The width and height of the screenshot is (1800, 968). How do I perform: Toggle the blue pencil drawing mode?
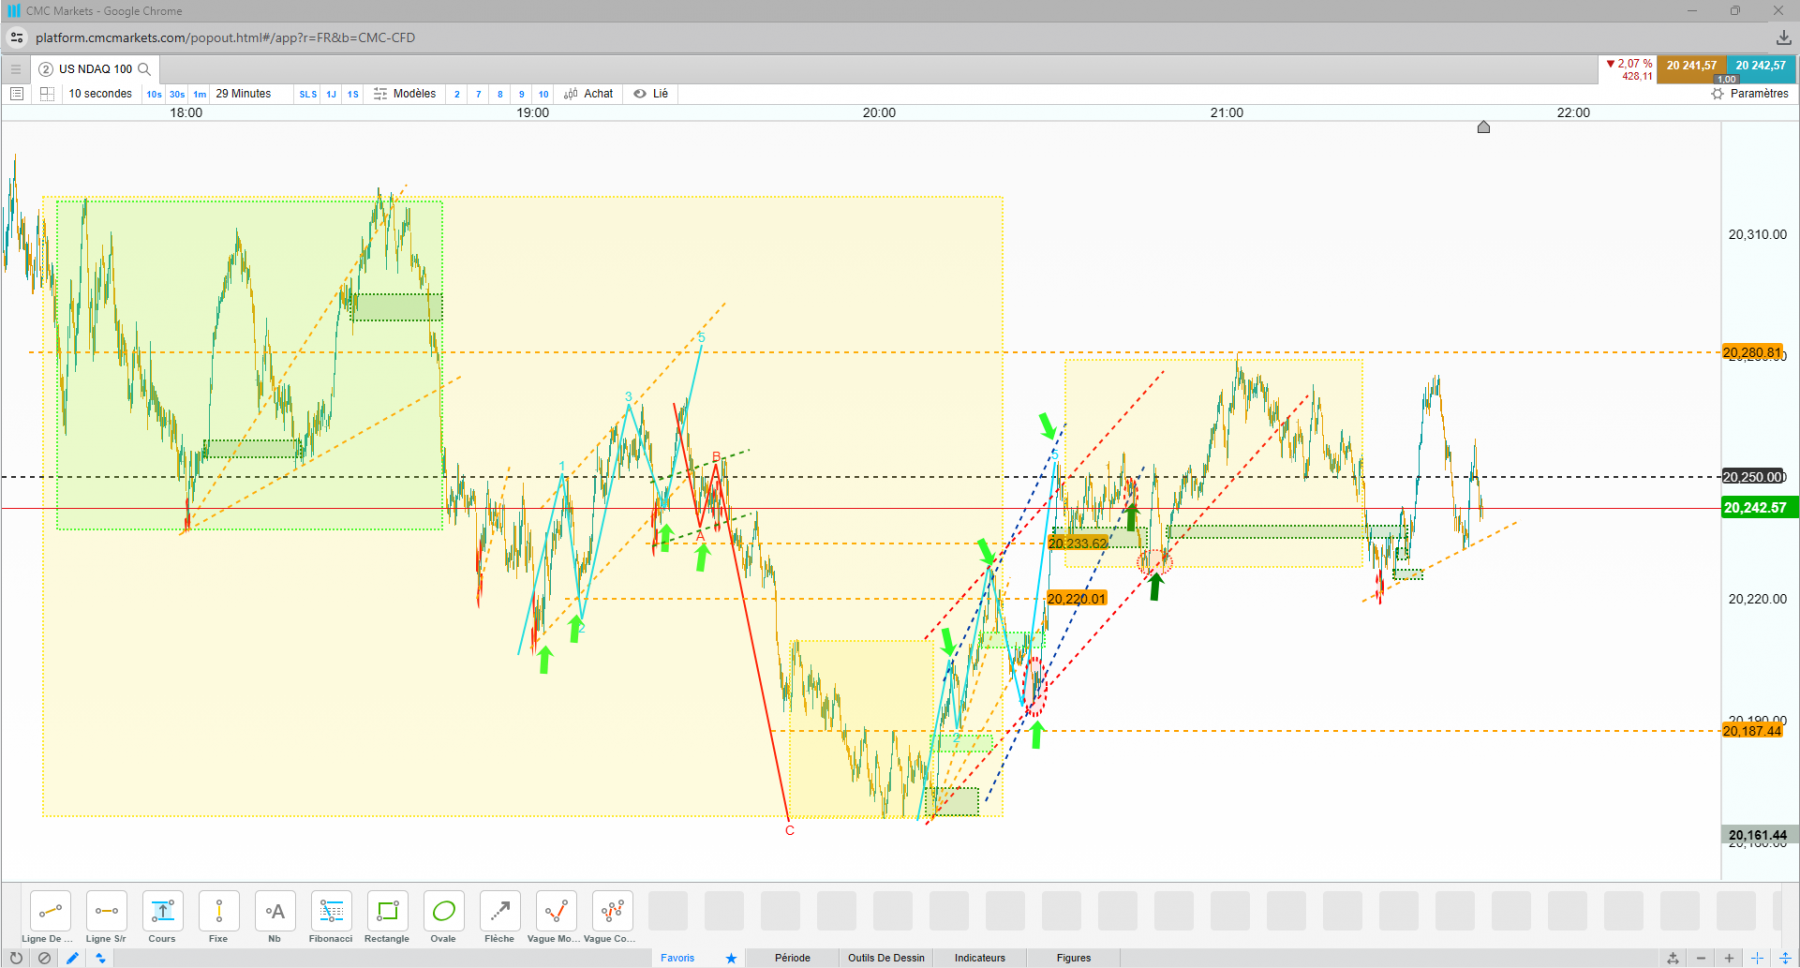73,958
